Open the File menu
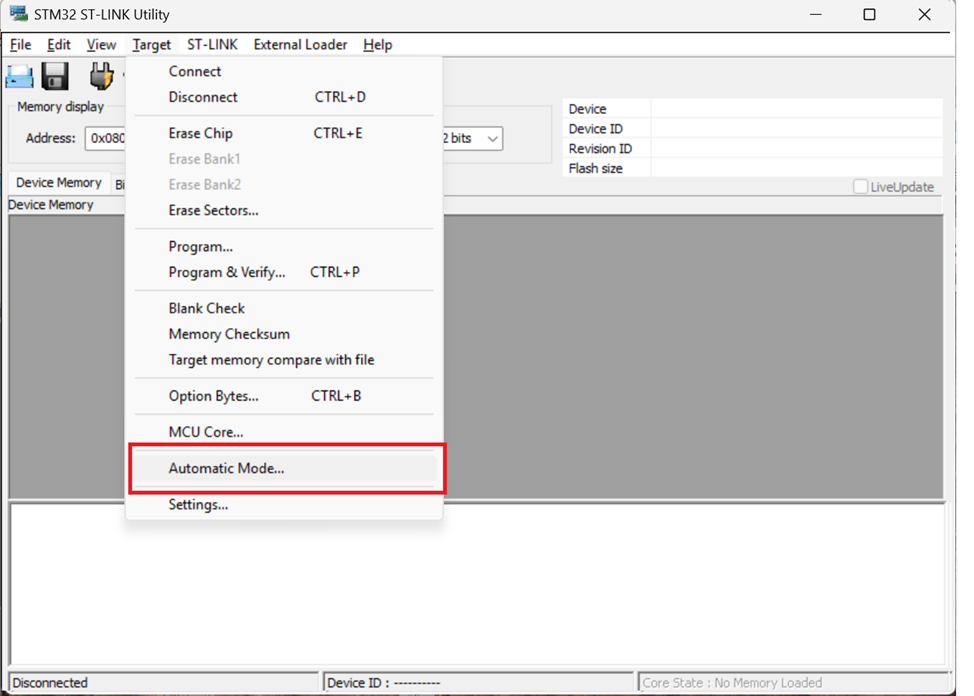This screenshot has height=696, width=974. [x=20, y=45]
